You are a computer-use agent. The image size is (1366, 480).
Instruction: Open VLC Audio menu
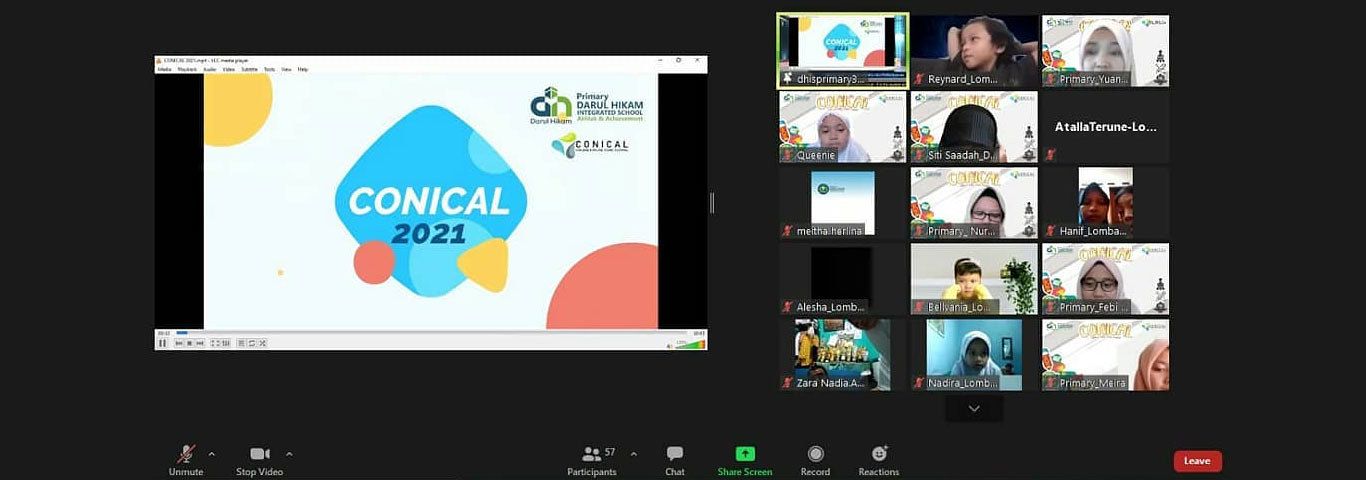(x=210, y=69)
